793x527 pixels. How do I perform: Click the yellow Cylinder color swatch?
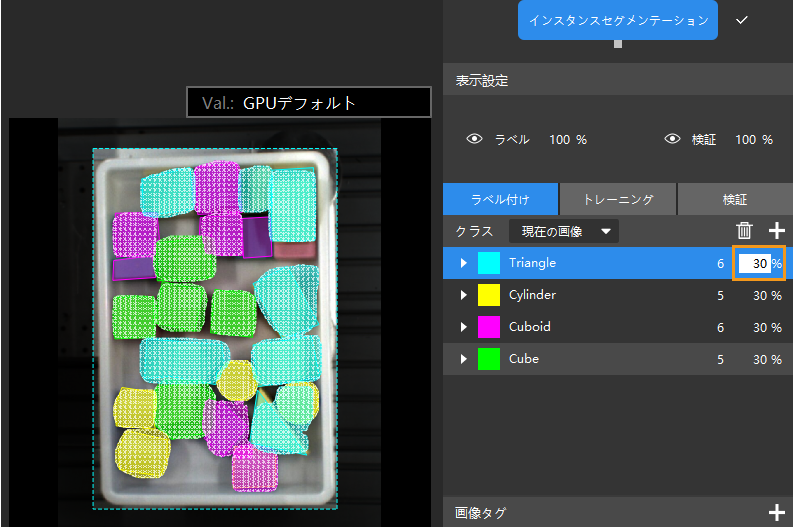click(489, 295)
